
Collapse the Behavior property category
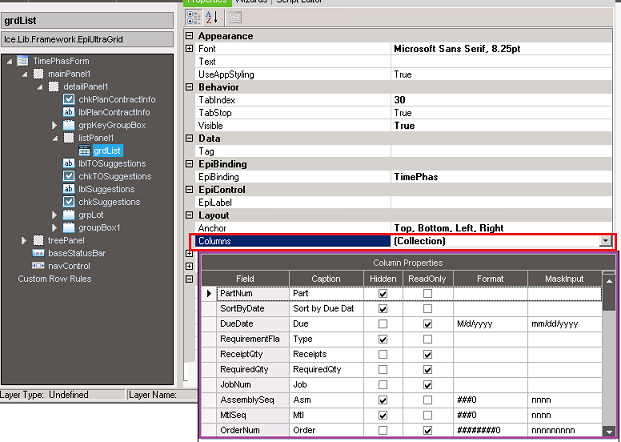189,87
